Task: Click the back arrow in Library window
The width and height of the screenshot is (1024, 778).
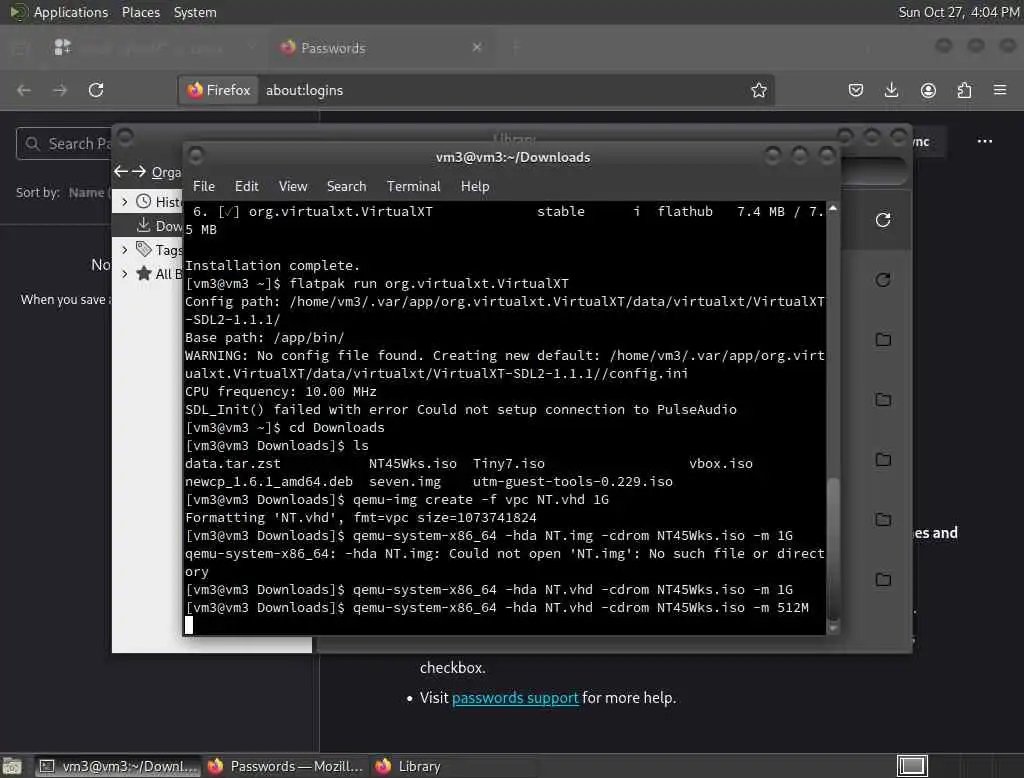Action: tap(121, 172)
